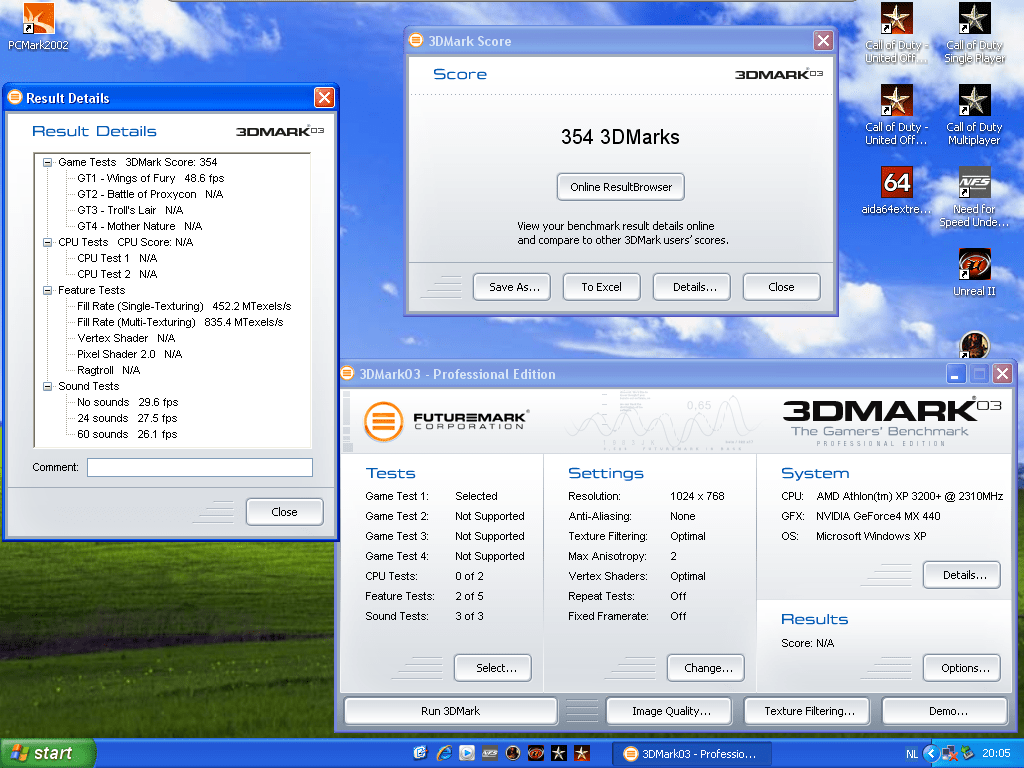Screen dimensions: 1024x768
Task: Open Options... in the Results section
Action: pos(962,668)
